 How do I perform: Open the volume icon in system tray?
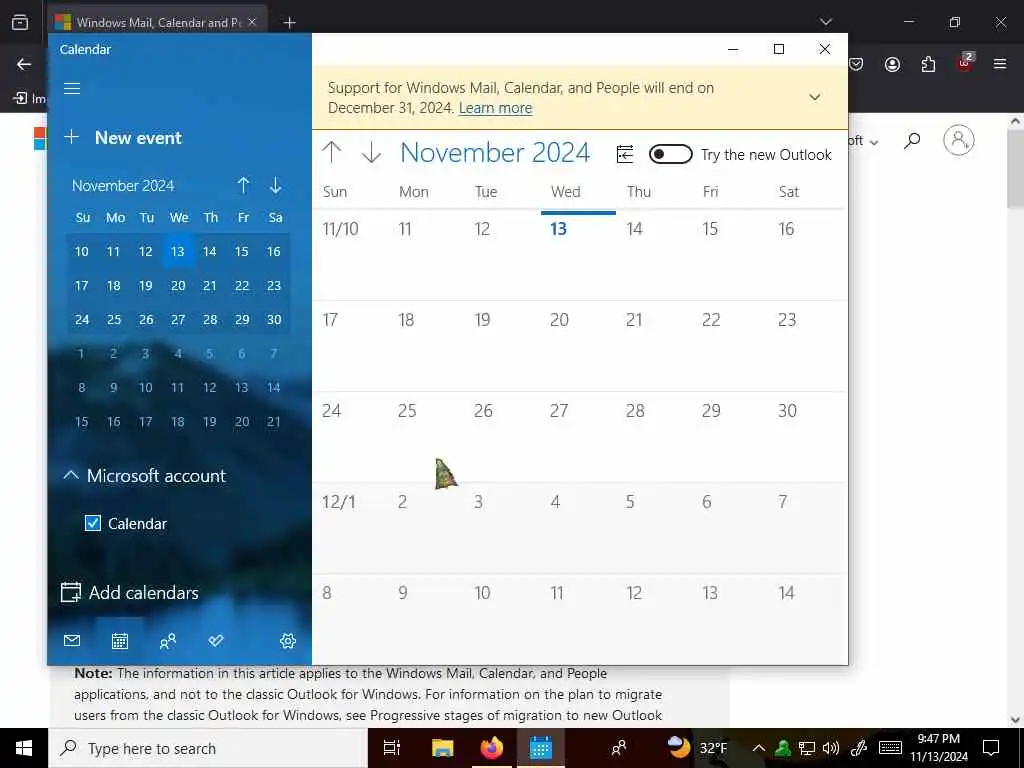tap(831, 748)
